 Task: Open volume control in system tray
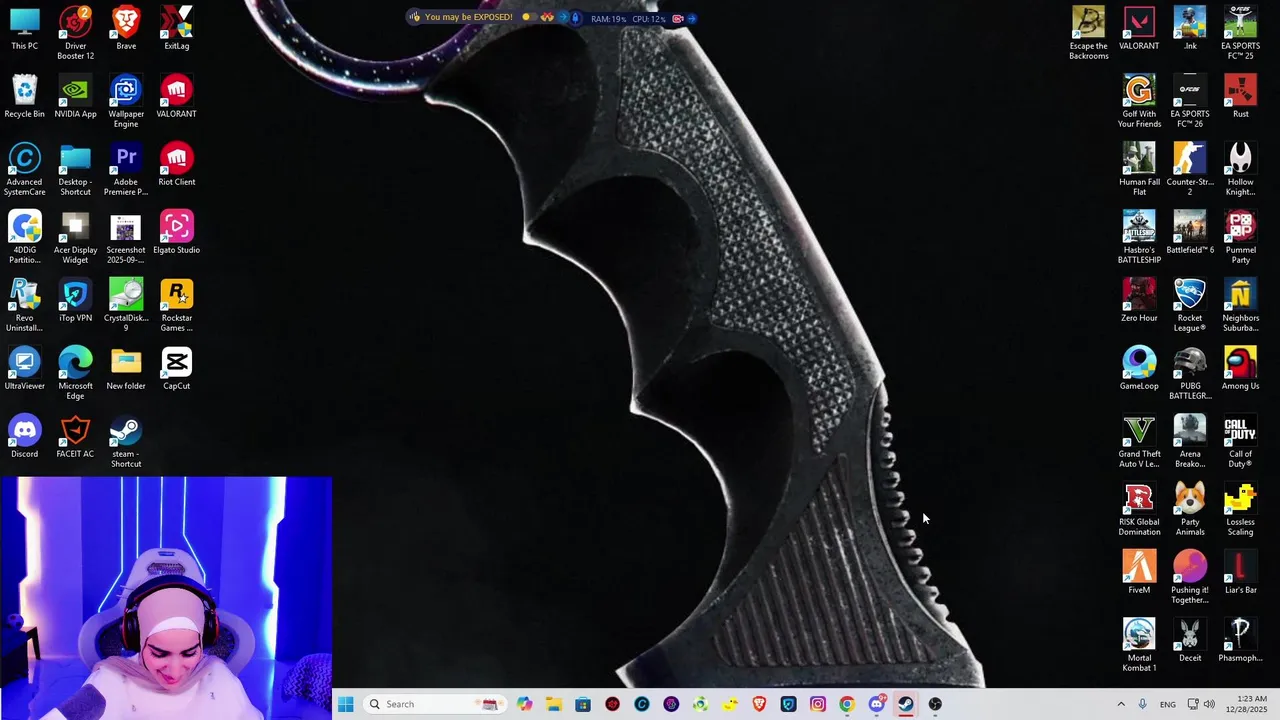coord(1209,704)
